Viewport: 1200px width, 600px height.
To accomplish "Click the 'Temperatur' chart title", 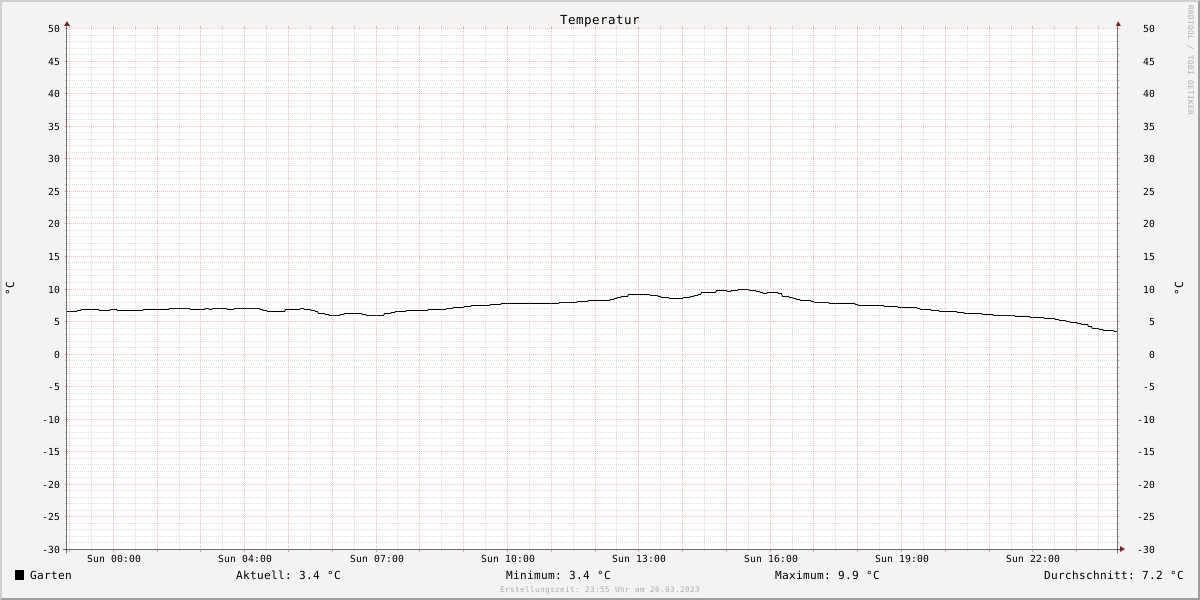I will tap(600, 20).
